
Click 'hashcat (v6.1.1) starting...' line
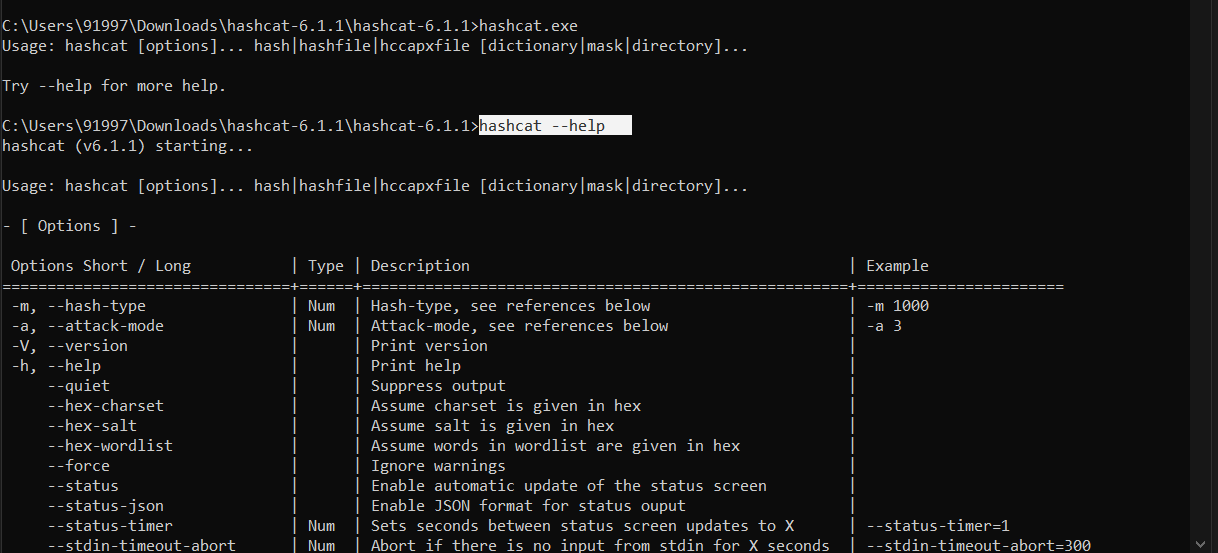click(128, 146)
